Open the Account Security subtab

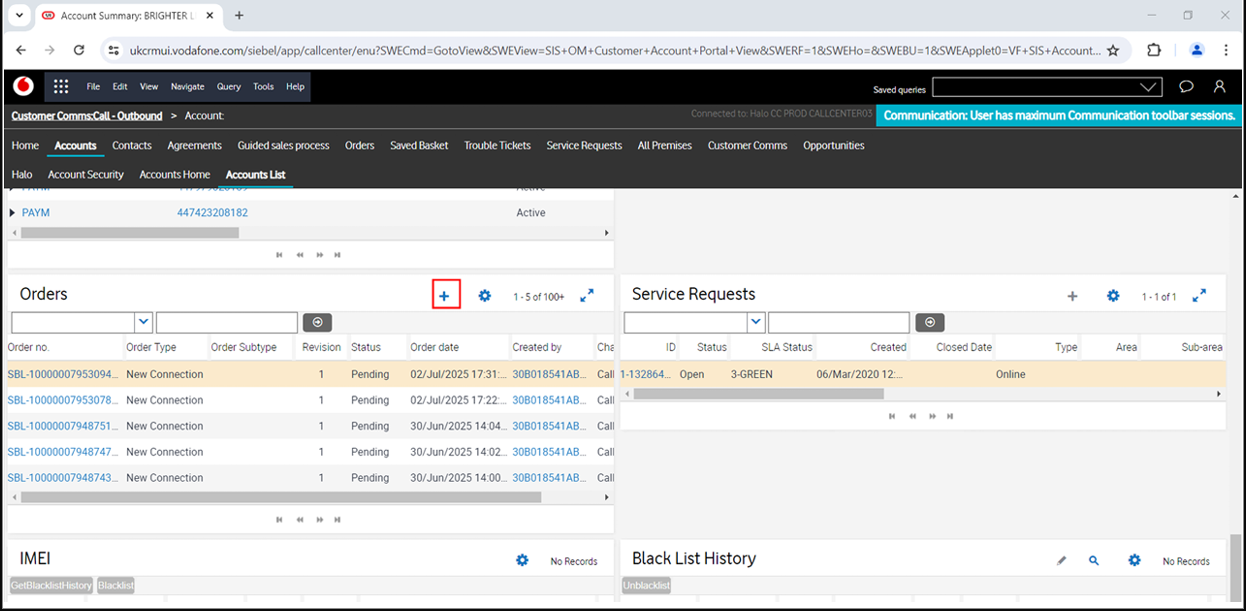coord(86,175)
